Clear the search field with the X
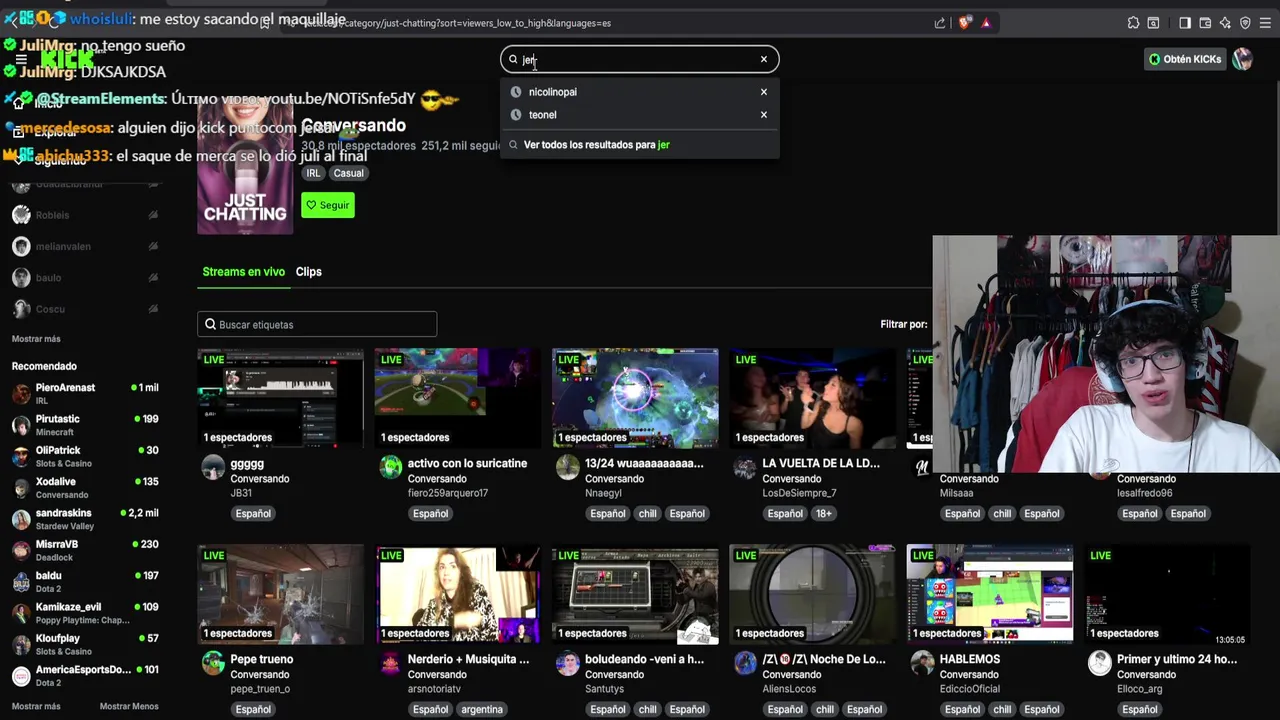The image size is (1280, 720). click(764, 59)
